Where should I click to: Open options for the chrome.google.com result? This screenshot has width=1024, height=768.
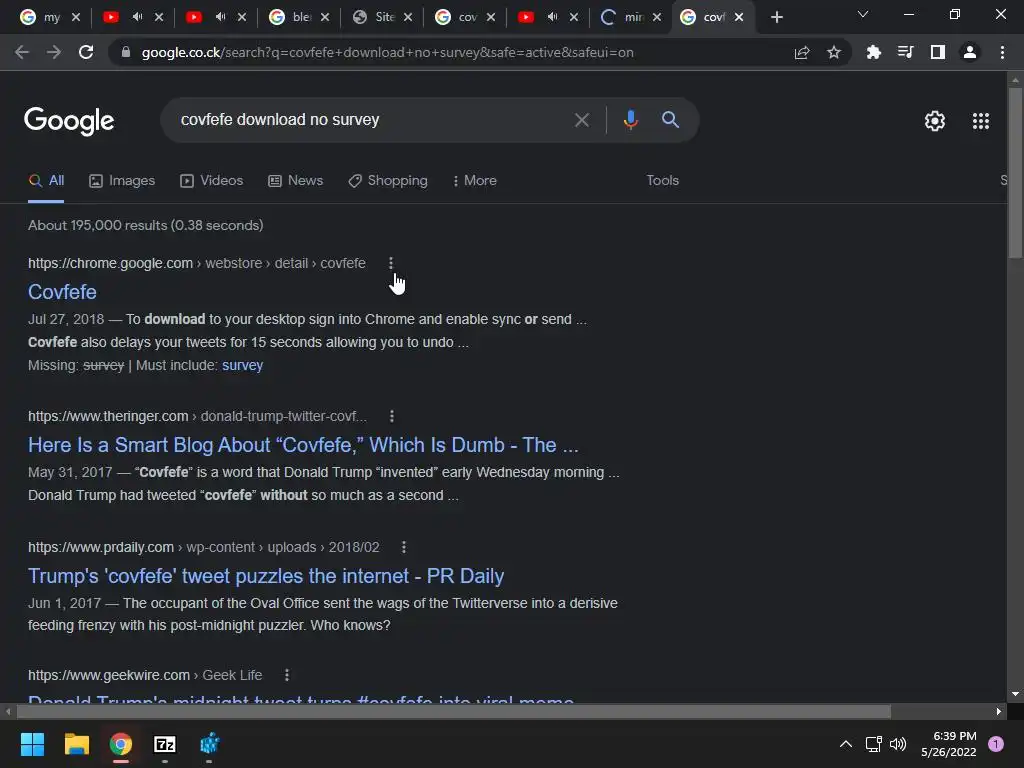coord(391,263)
